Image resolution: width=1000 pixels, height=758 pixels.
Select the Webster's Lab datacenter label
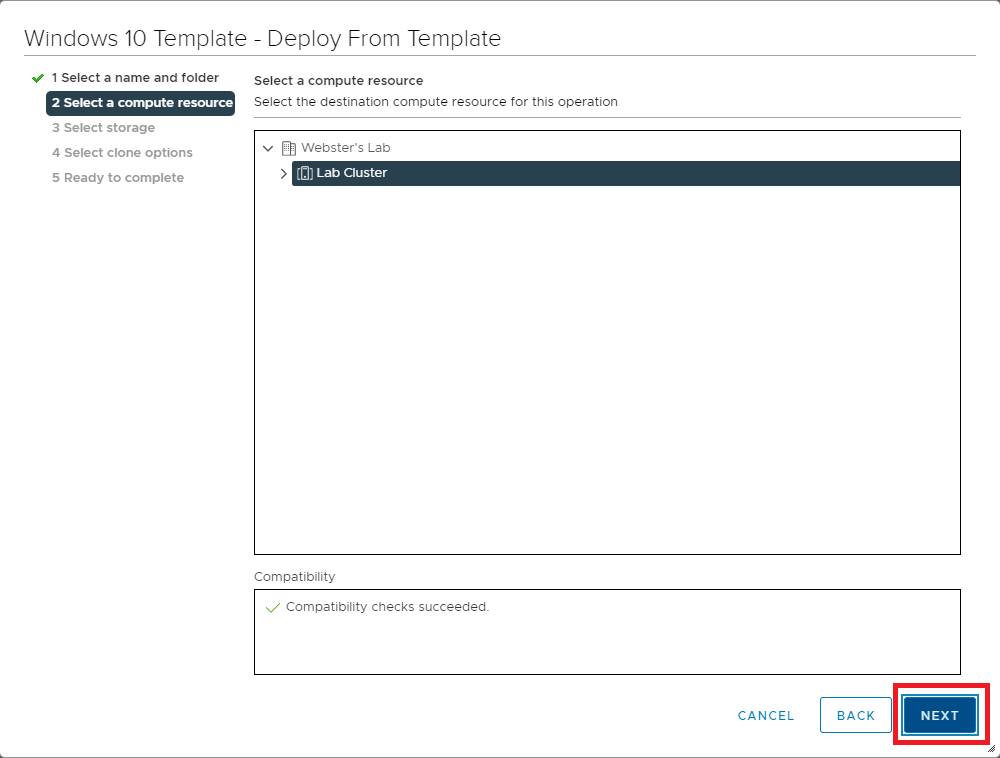coord(345,148)
